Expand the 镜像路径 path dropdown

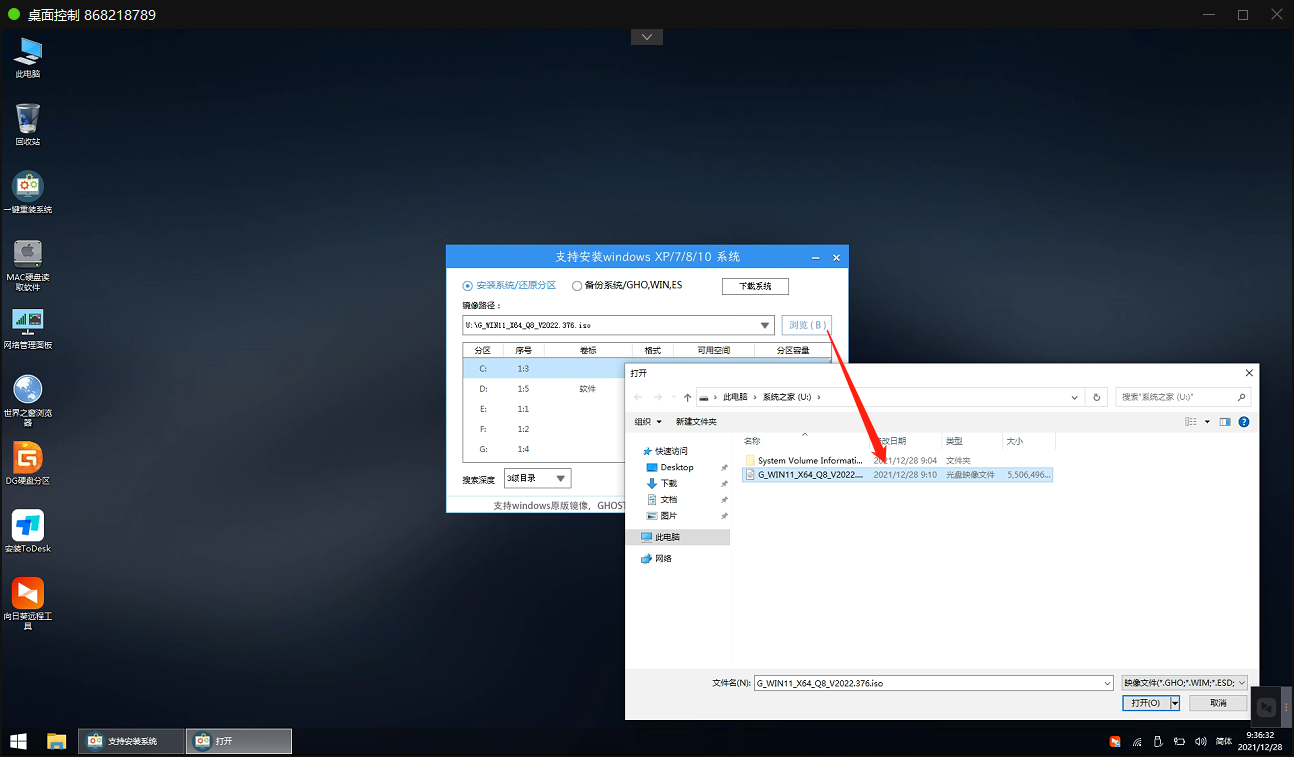click(x=765, y=324)
